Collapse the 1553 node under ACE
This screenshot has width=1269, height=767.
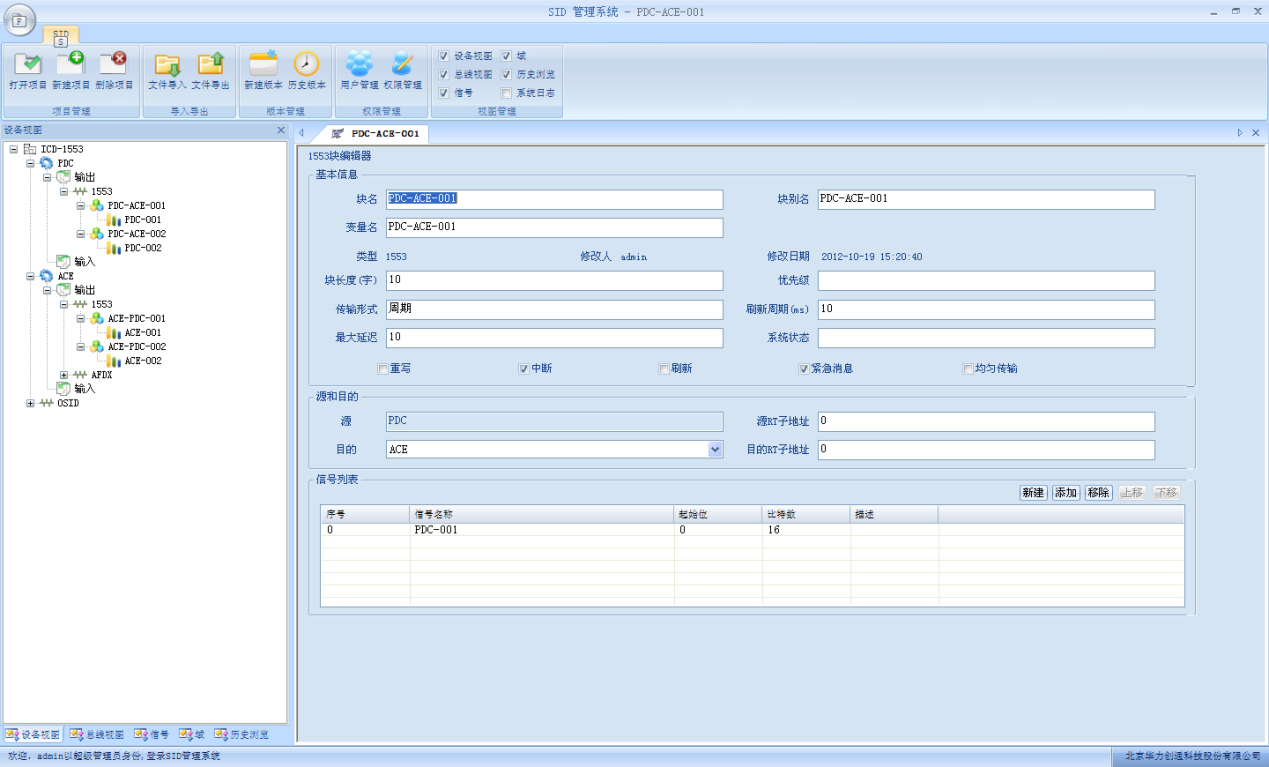64,304
